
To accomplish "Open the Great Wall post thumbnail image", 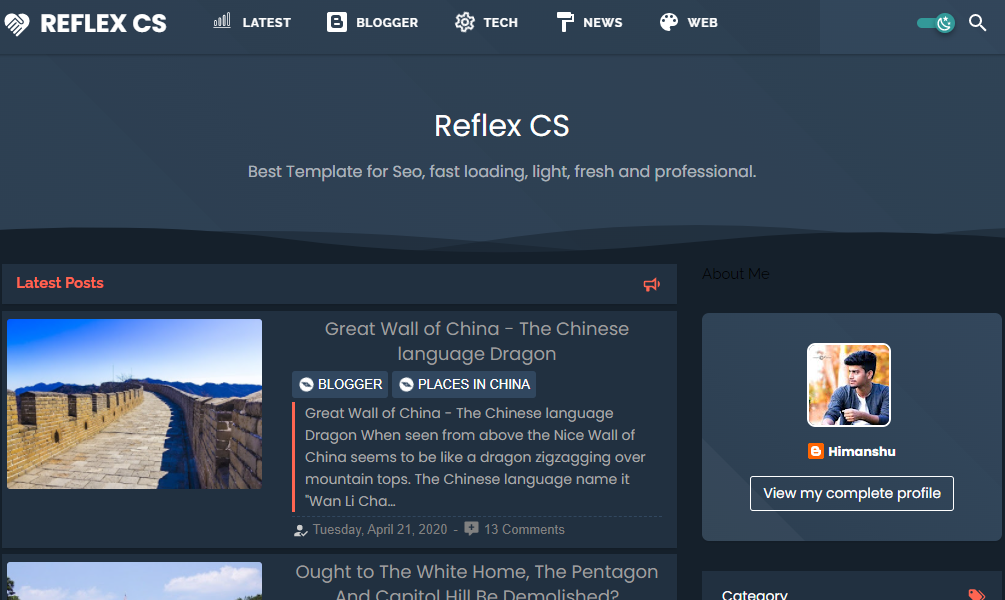I will pos(135,404).
